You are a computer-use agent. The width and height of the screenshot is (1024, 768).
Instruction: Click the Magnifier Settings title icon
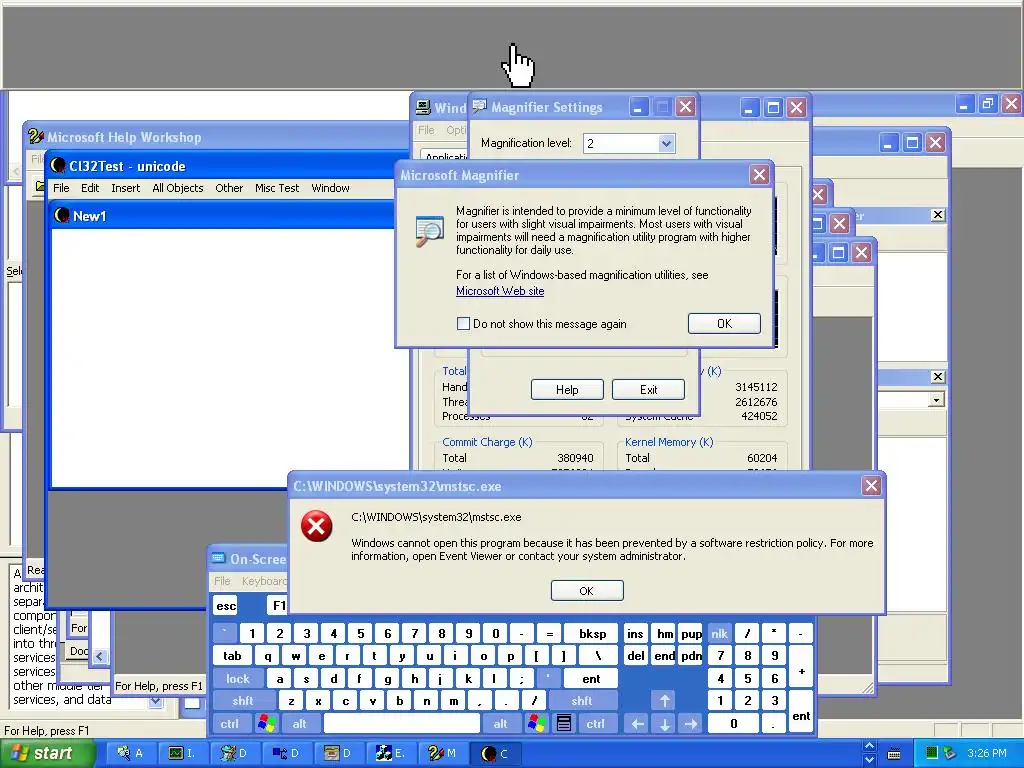[480, 106]
